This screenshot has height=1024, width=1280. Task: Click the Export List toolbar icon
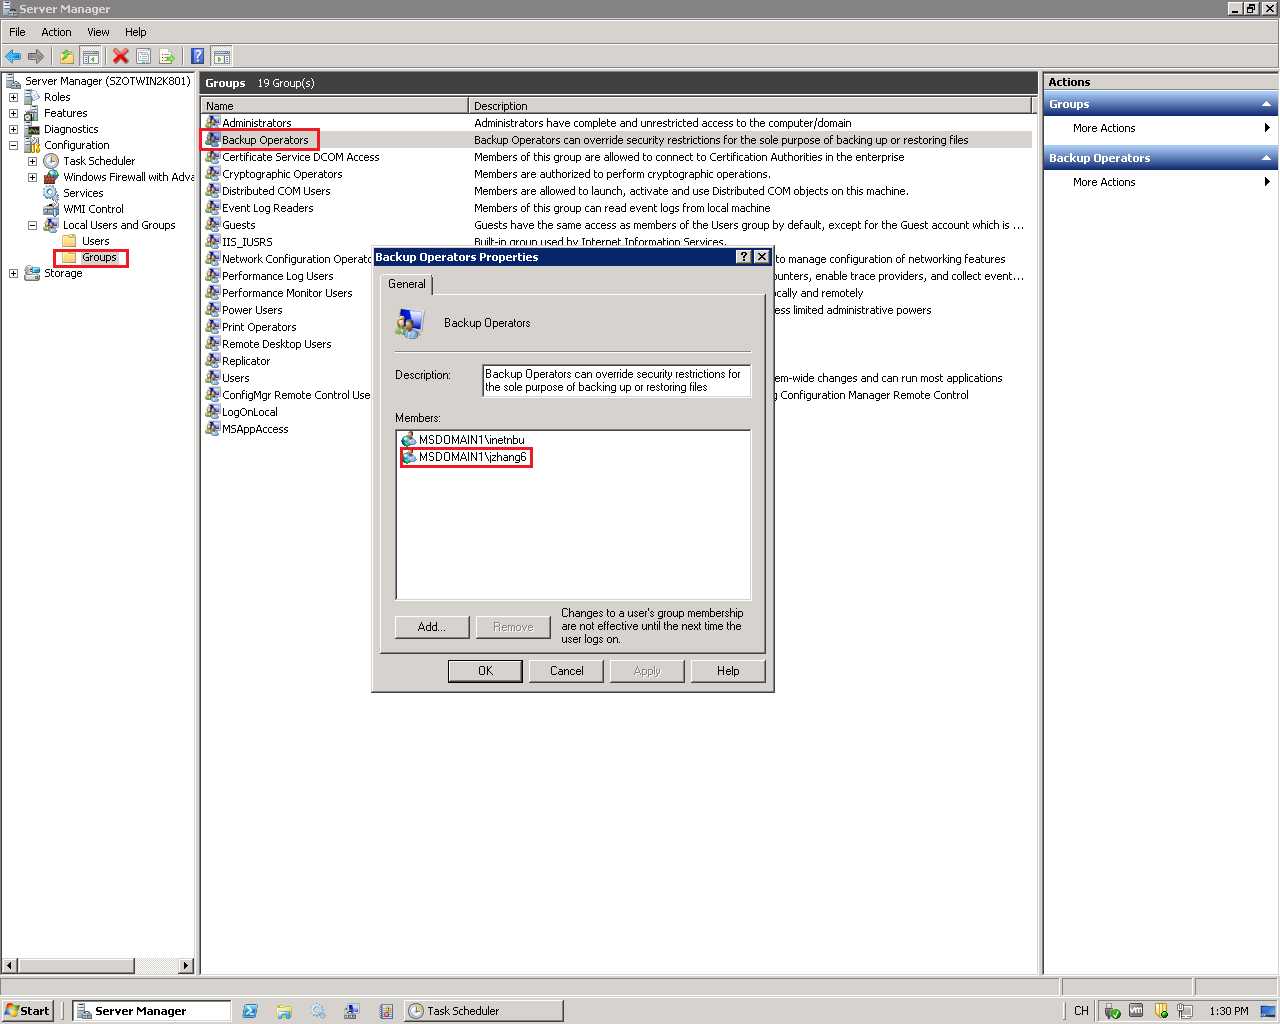point(166,56)
